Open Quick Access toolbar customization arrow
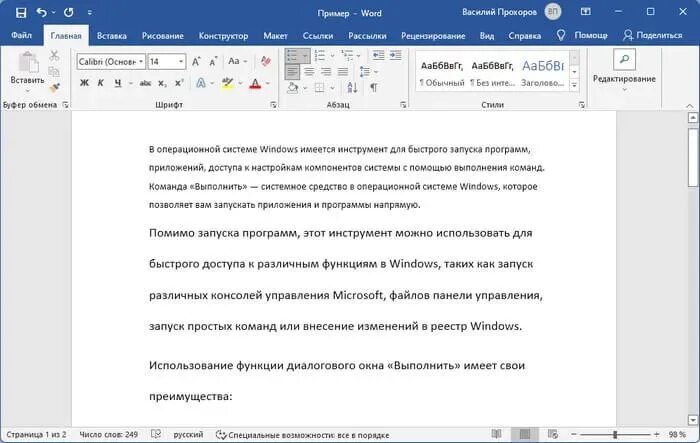 [x=90, y=13]
